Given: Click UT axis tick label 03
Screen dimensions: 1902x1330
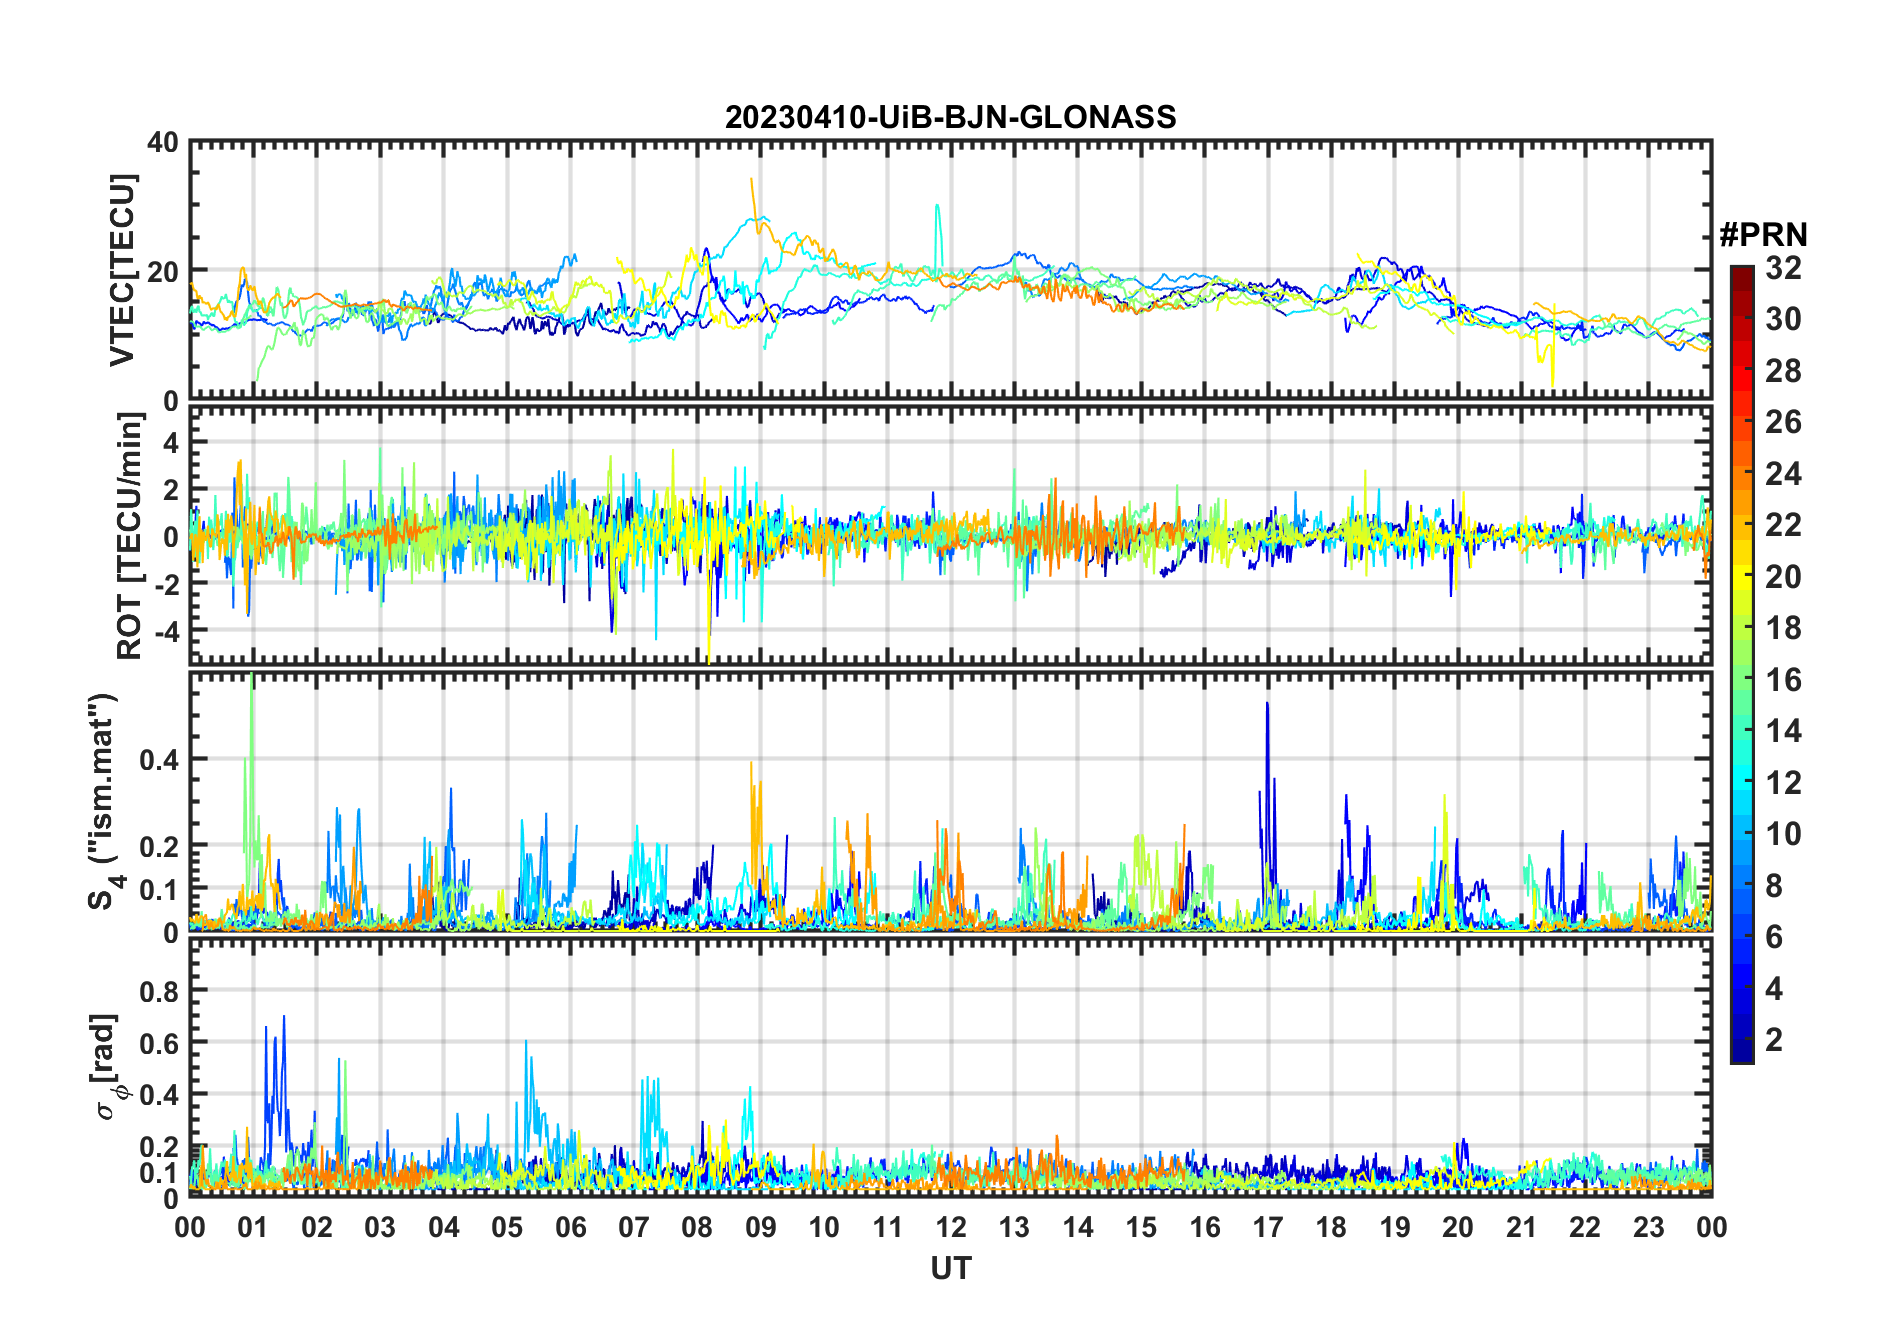Looking at the screenshot, I should [380, 1227].
